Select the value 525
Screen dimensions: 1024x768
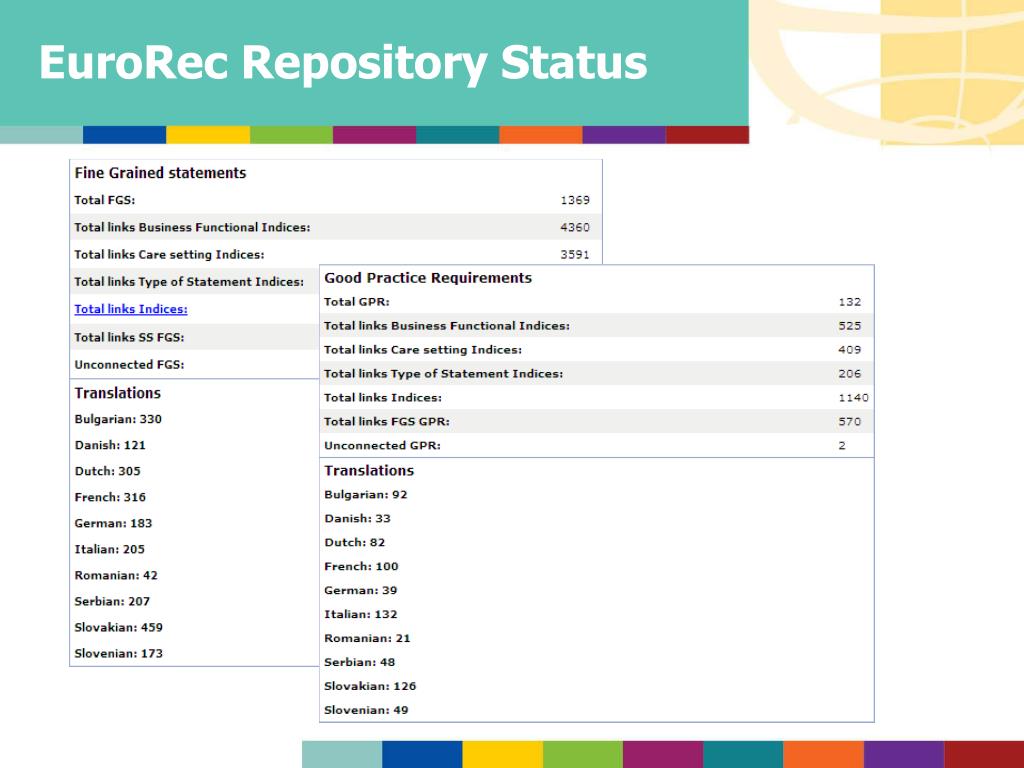(x=850, y=326)
